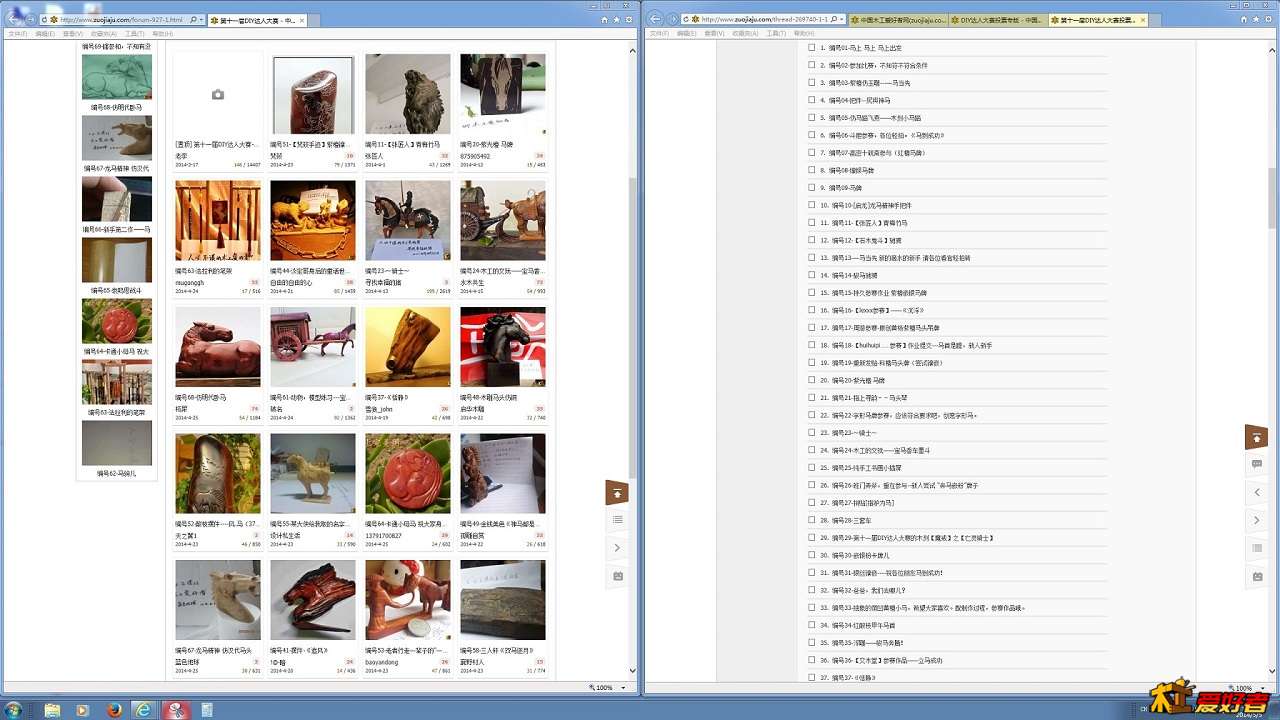Open Firefox from the taskbar
Image resolution: width=1280 pixels, height=720 pixels.
113,709
